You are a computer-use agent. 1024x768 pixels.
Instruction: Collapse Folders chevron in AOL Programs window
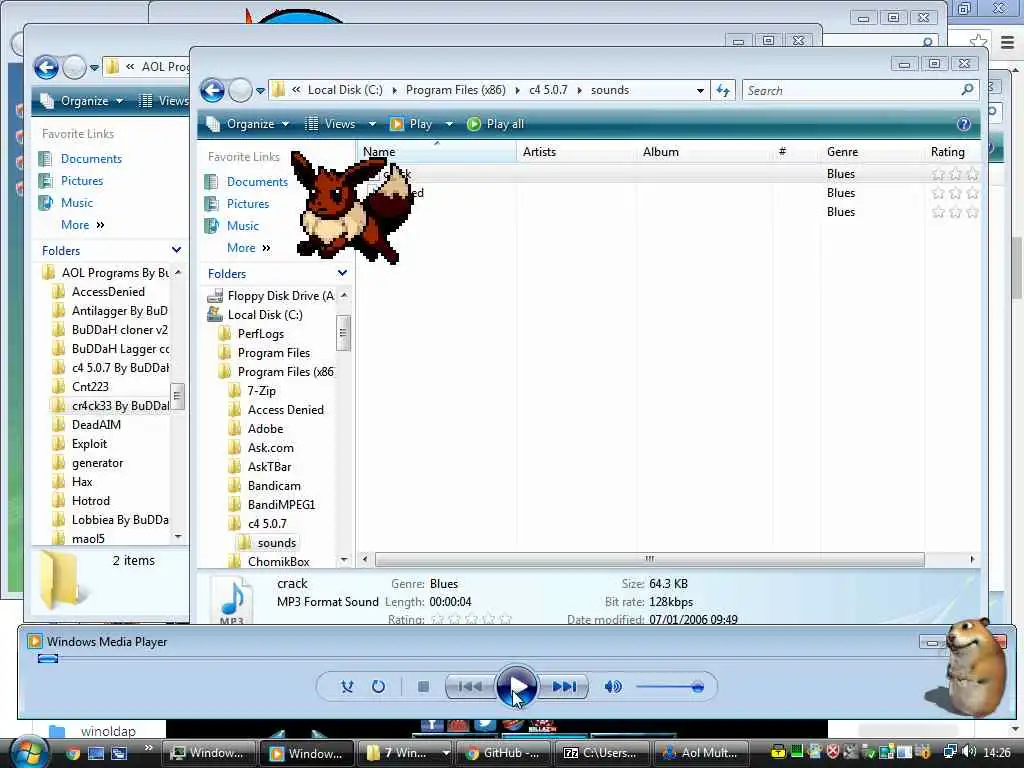click(x=176, y=250)
